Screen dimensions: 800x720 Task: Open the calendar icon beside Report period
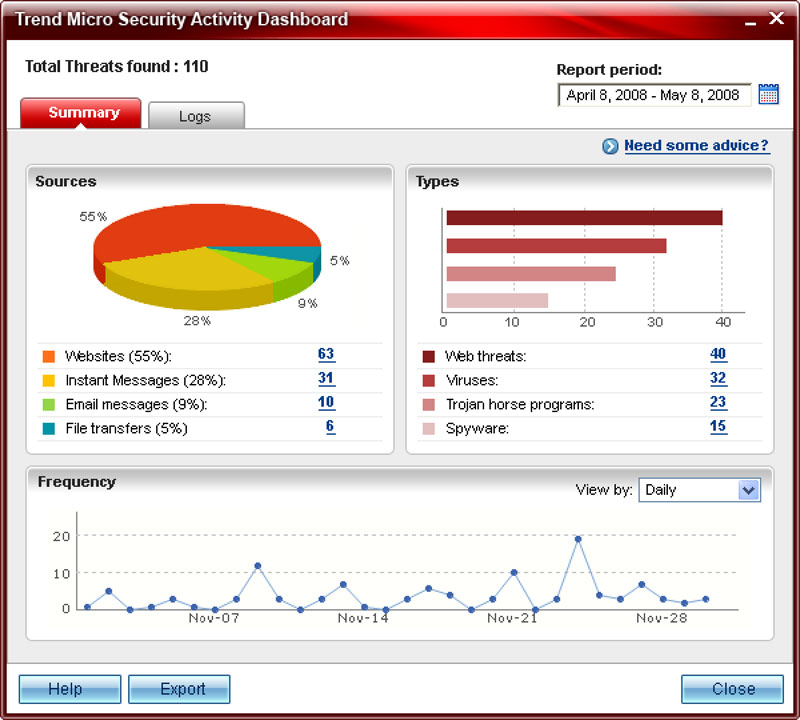pos(769,93)
